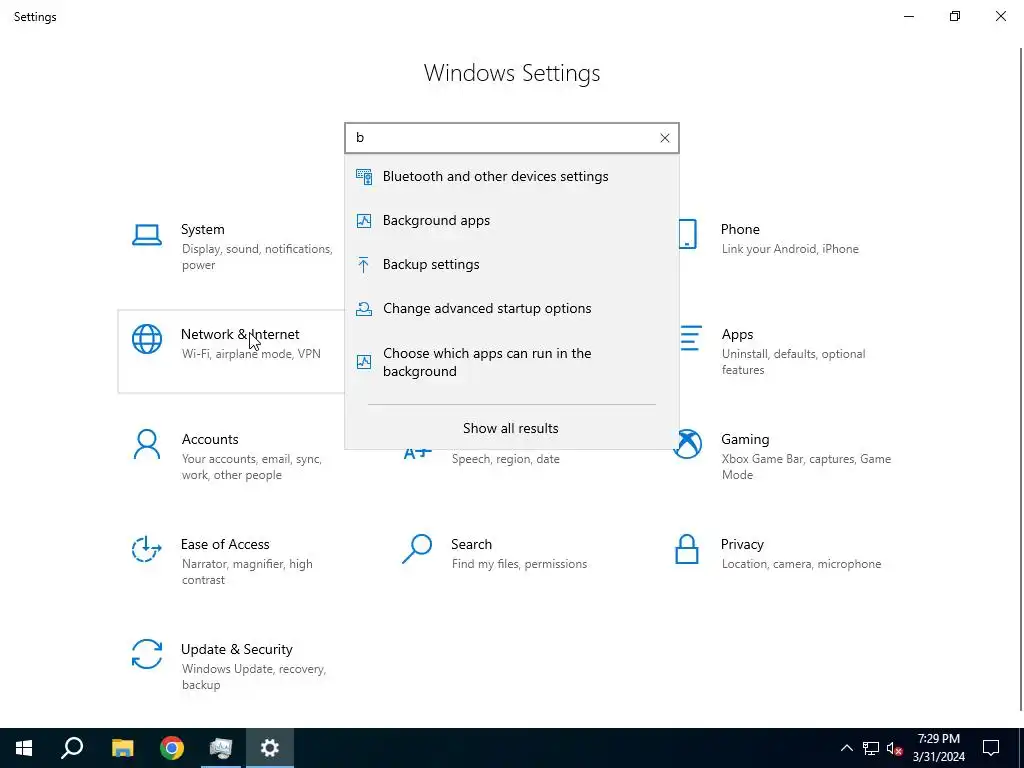This screenshot has width=1024, height=768.
Task: Clear the search box text
Action: click(664, 138)
